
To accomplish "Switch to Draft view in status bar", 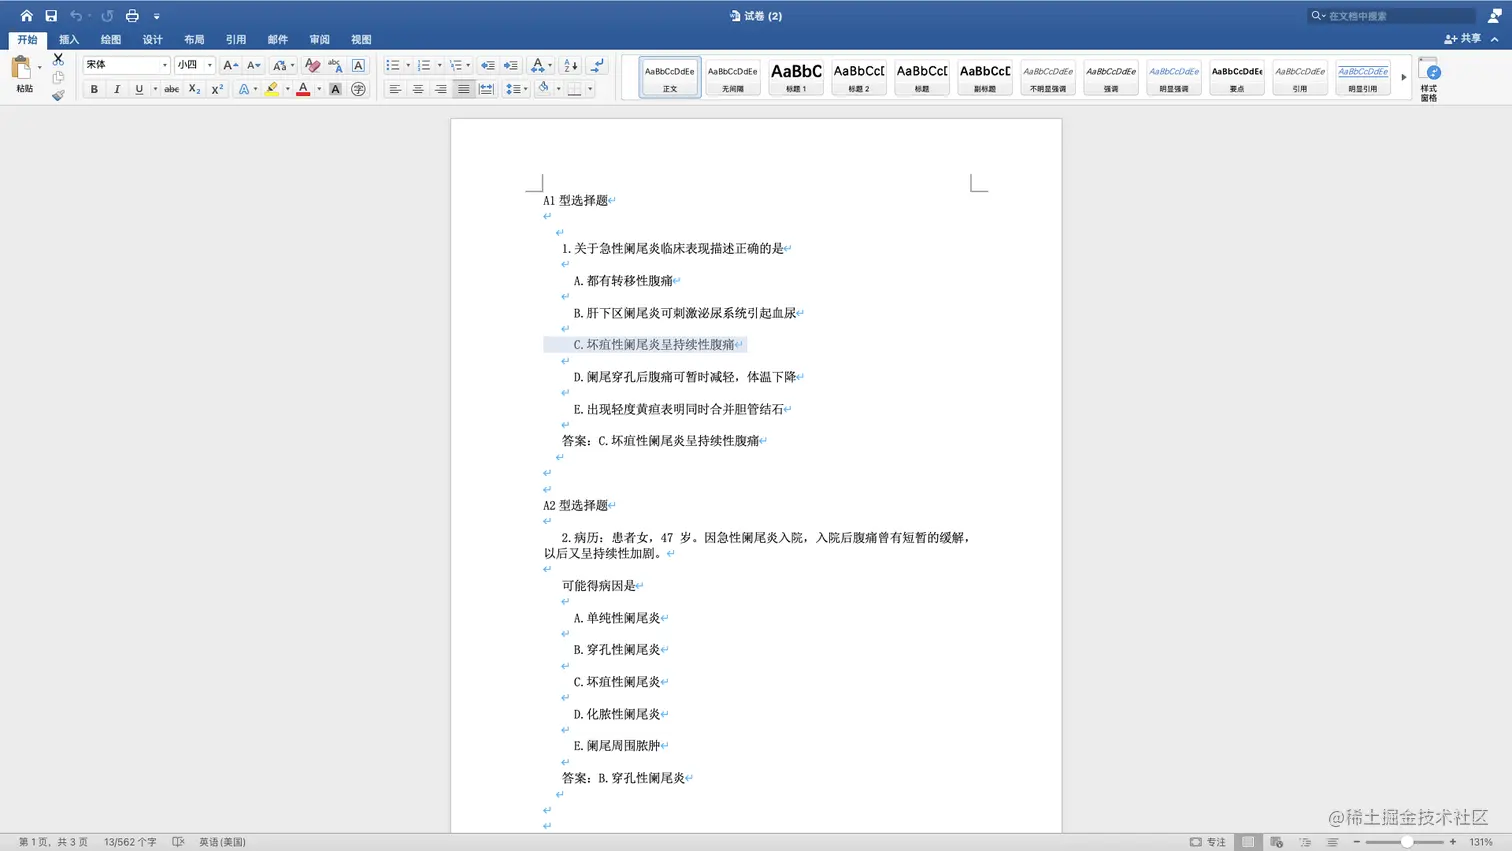I will point(1332,842).
